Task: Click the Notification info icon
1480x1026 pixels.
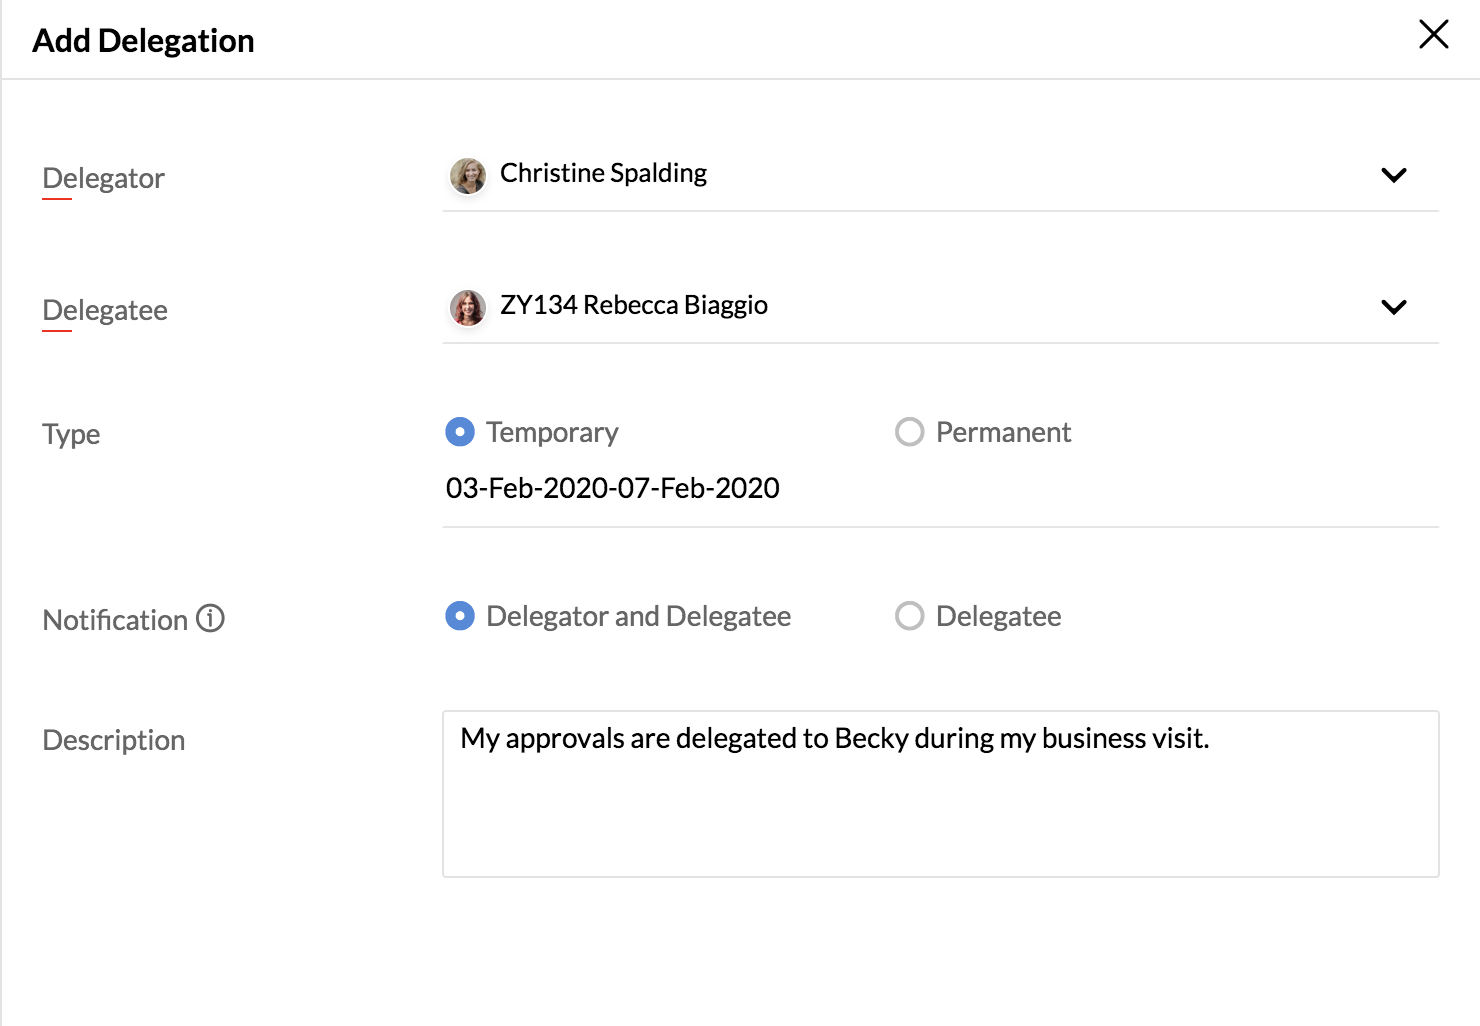Action: tap(210, 619)
